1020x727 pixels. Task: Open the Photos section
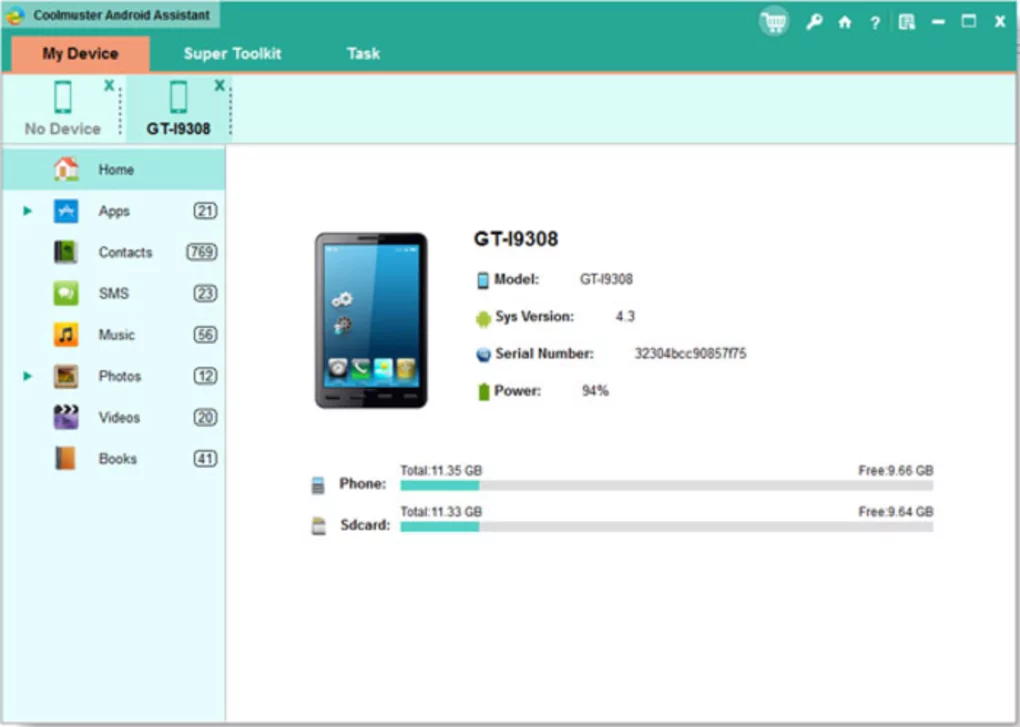(120, 376)
